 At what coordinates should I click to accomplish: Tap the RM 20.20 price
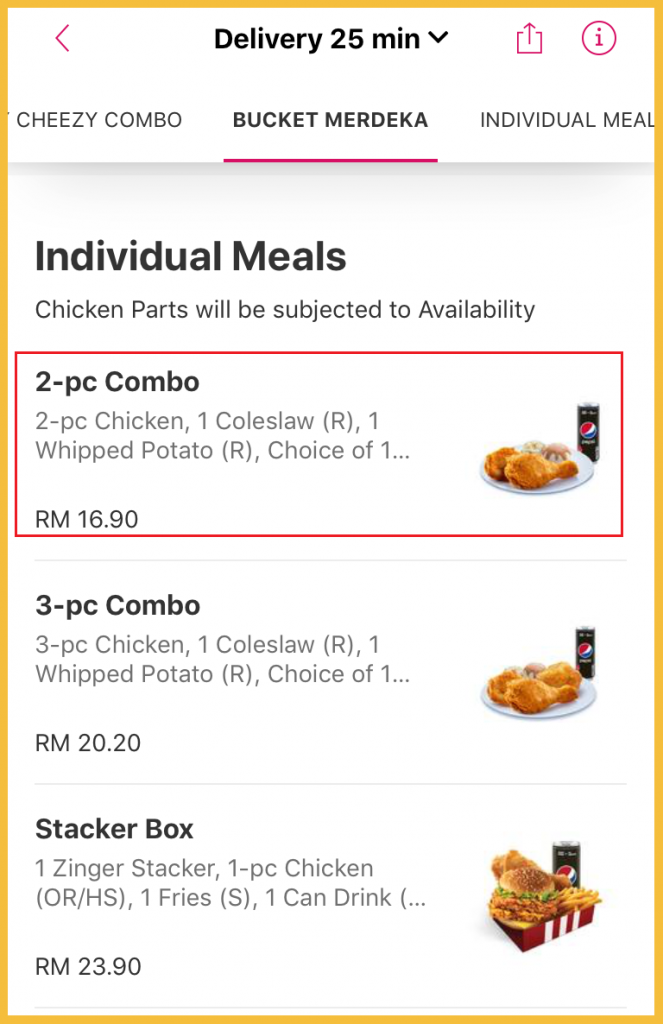88,743
